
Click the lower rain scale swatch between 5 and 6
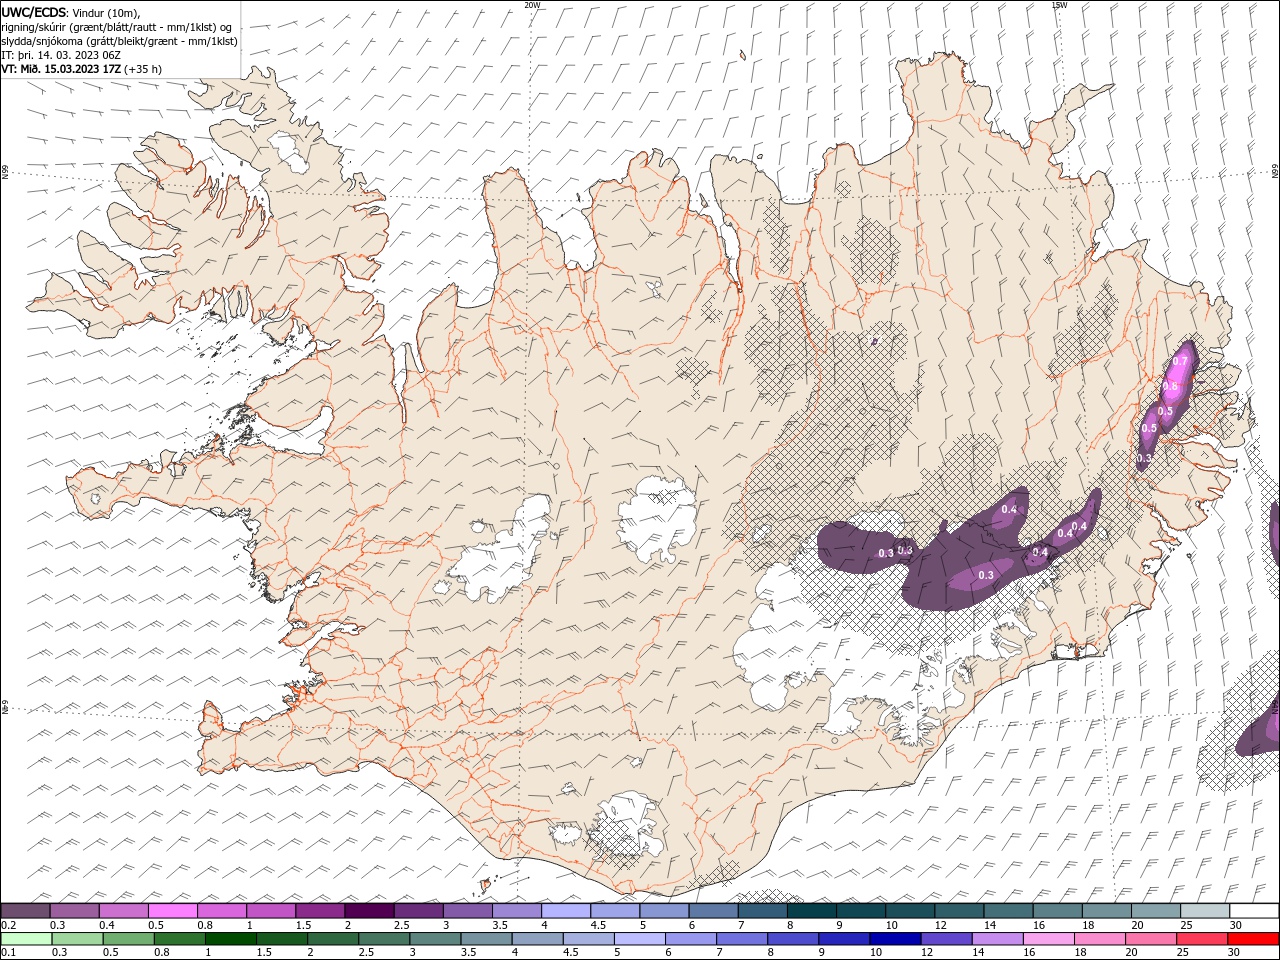tap(638, 939)
